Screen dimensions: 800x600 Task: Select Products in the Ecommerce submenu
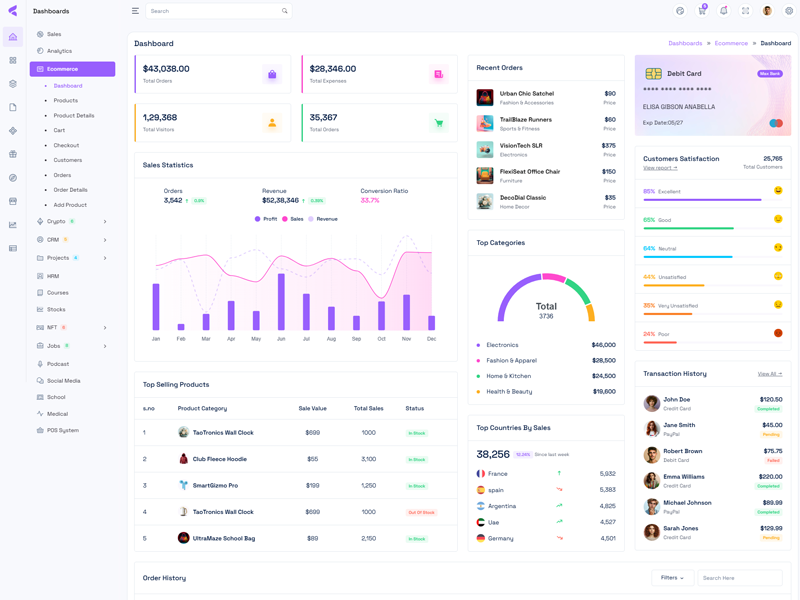pos(66,101)
